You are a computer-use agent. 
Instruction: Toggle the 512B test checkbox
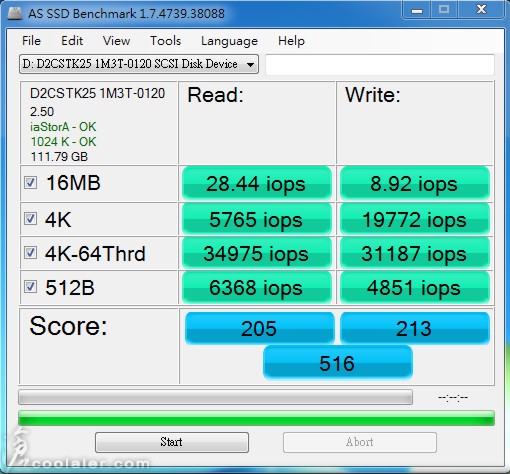click(x=30, y=287)
